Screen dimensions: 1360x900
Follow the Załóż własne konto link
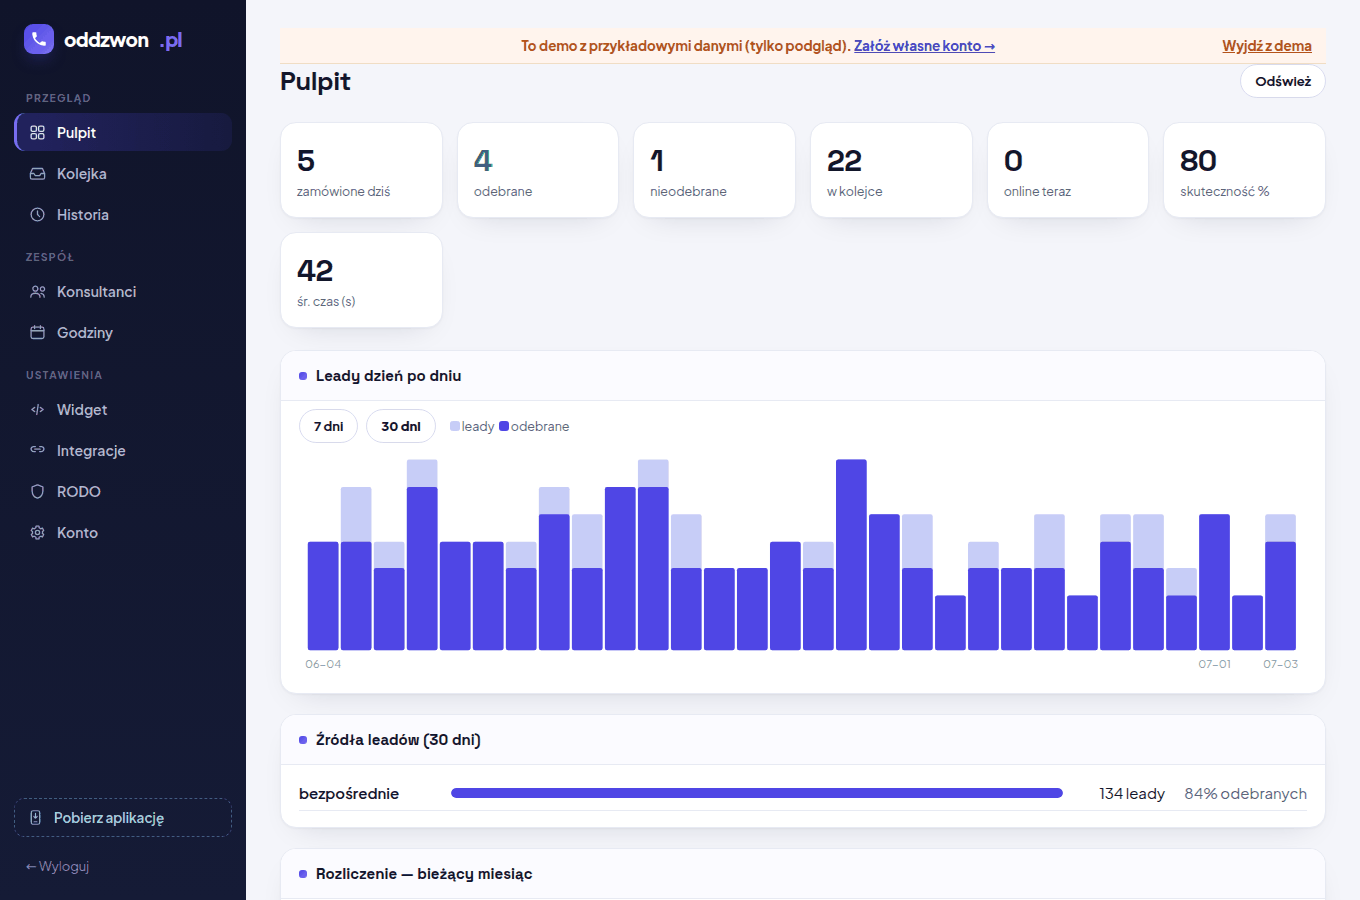pyautogui.click(x=924, y=46)
